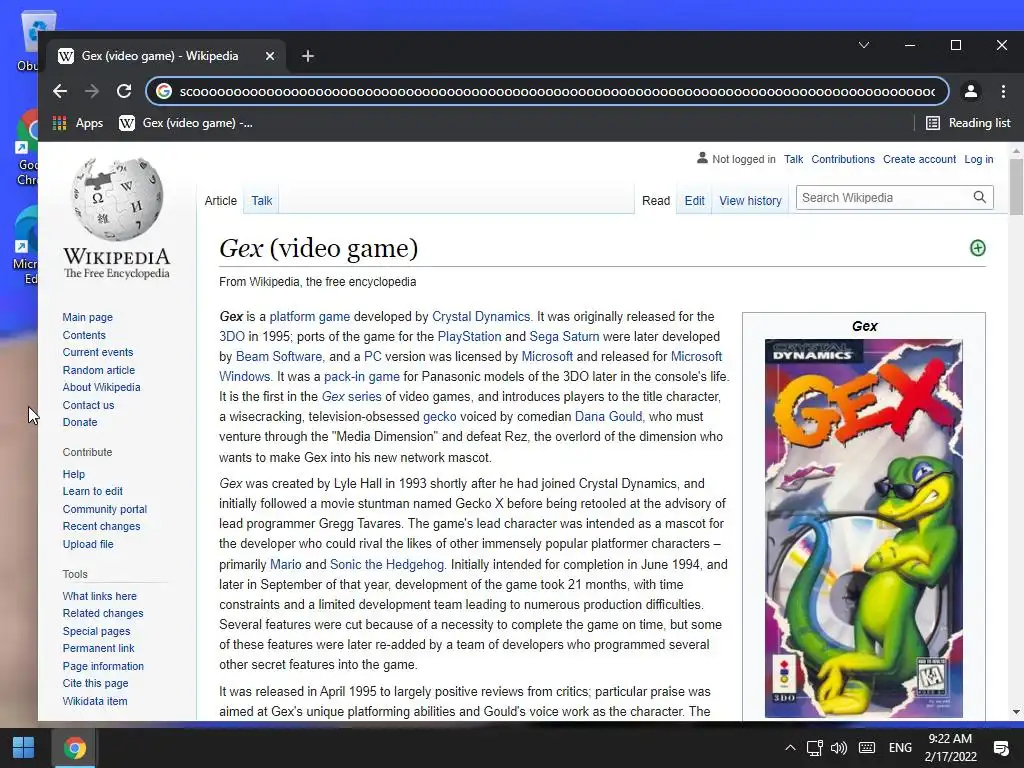Open the Gex bookmark in bookmarks bar

coord(186,123)
